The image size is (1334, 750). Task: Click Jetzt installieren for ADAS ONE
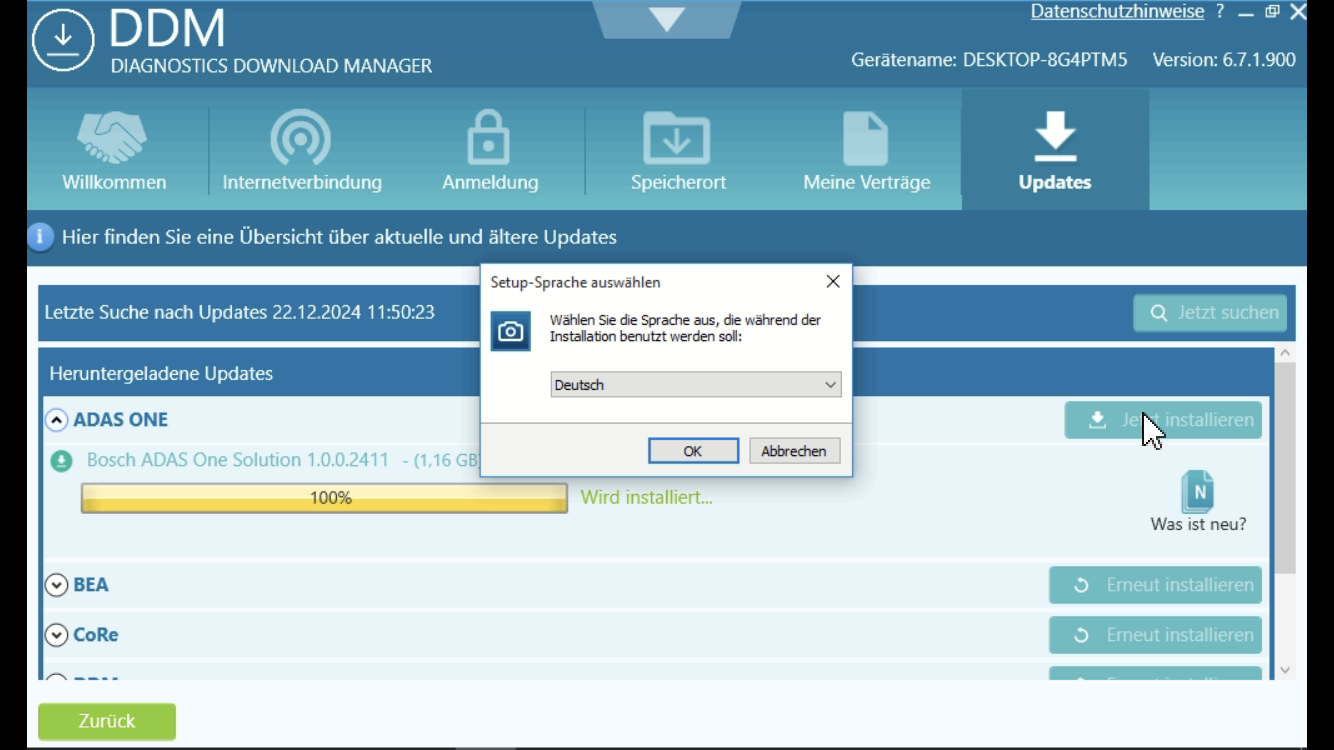coord(1163,420)
